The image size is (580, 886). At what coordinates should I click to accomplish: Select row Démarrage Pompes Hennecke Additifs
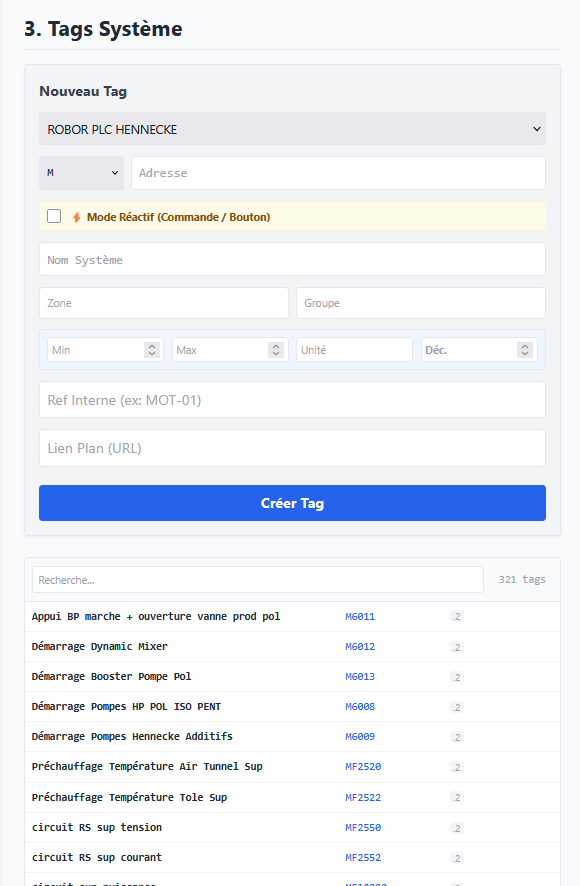292,736
